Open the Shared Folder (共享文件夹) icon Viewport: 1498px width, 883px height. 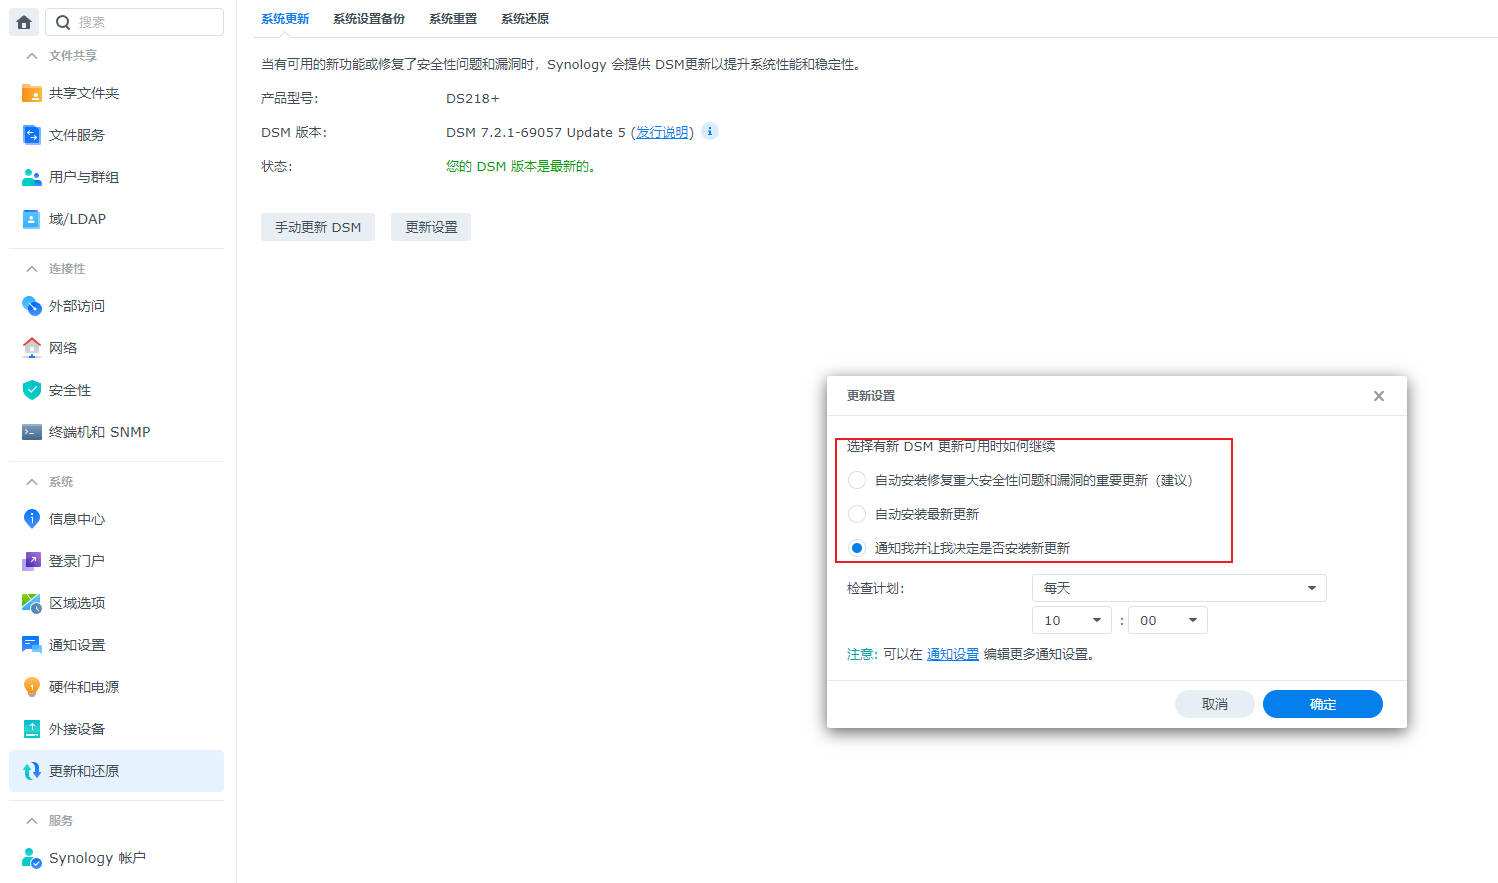(x=32, y=93)
